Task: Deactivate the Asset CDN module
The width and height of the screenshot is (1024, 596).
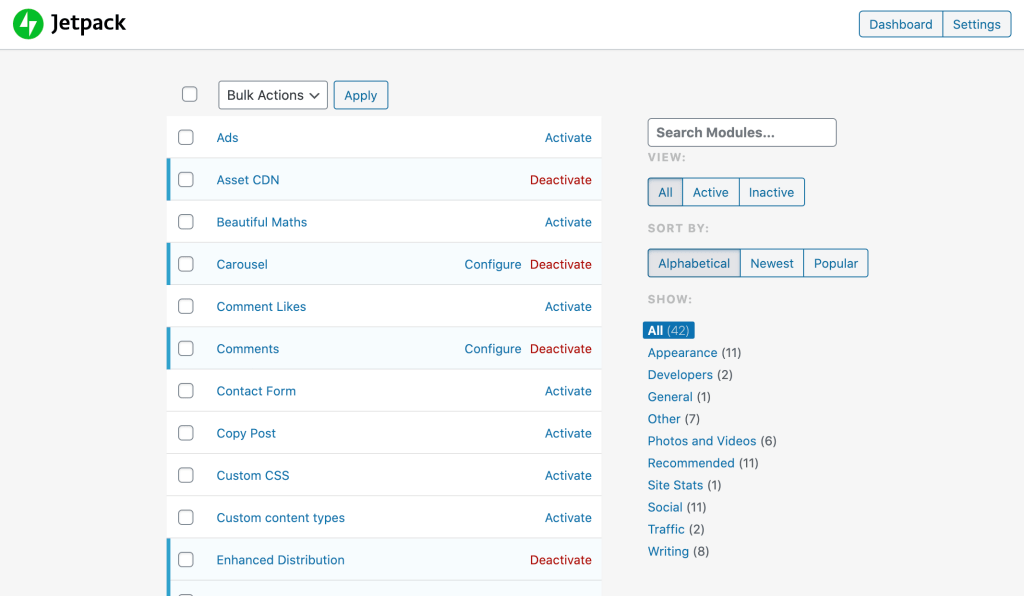Action: [560, 180]
